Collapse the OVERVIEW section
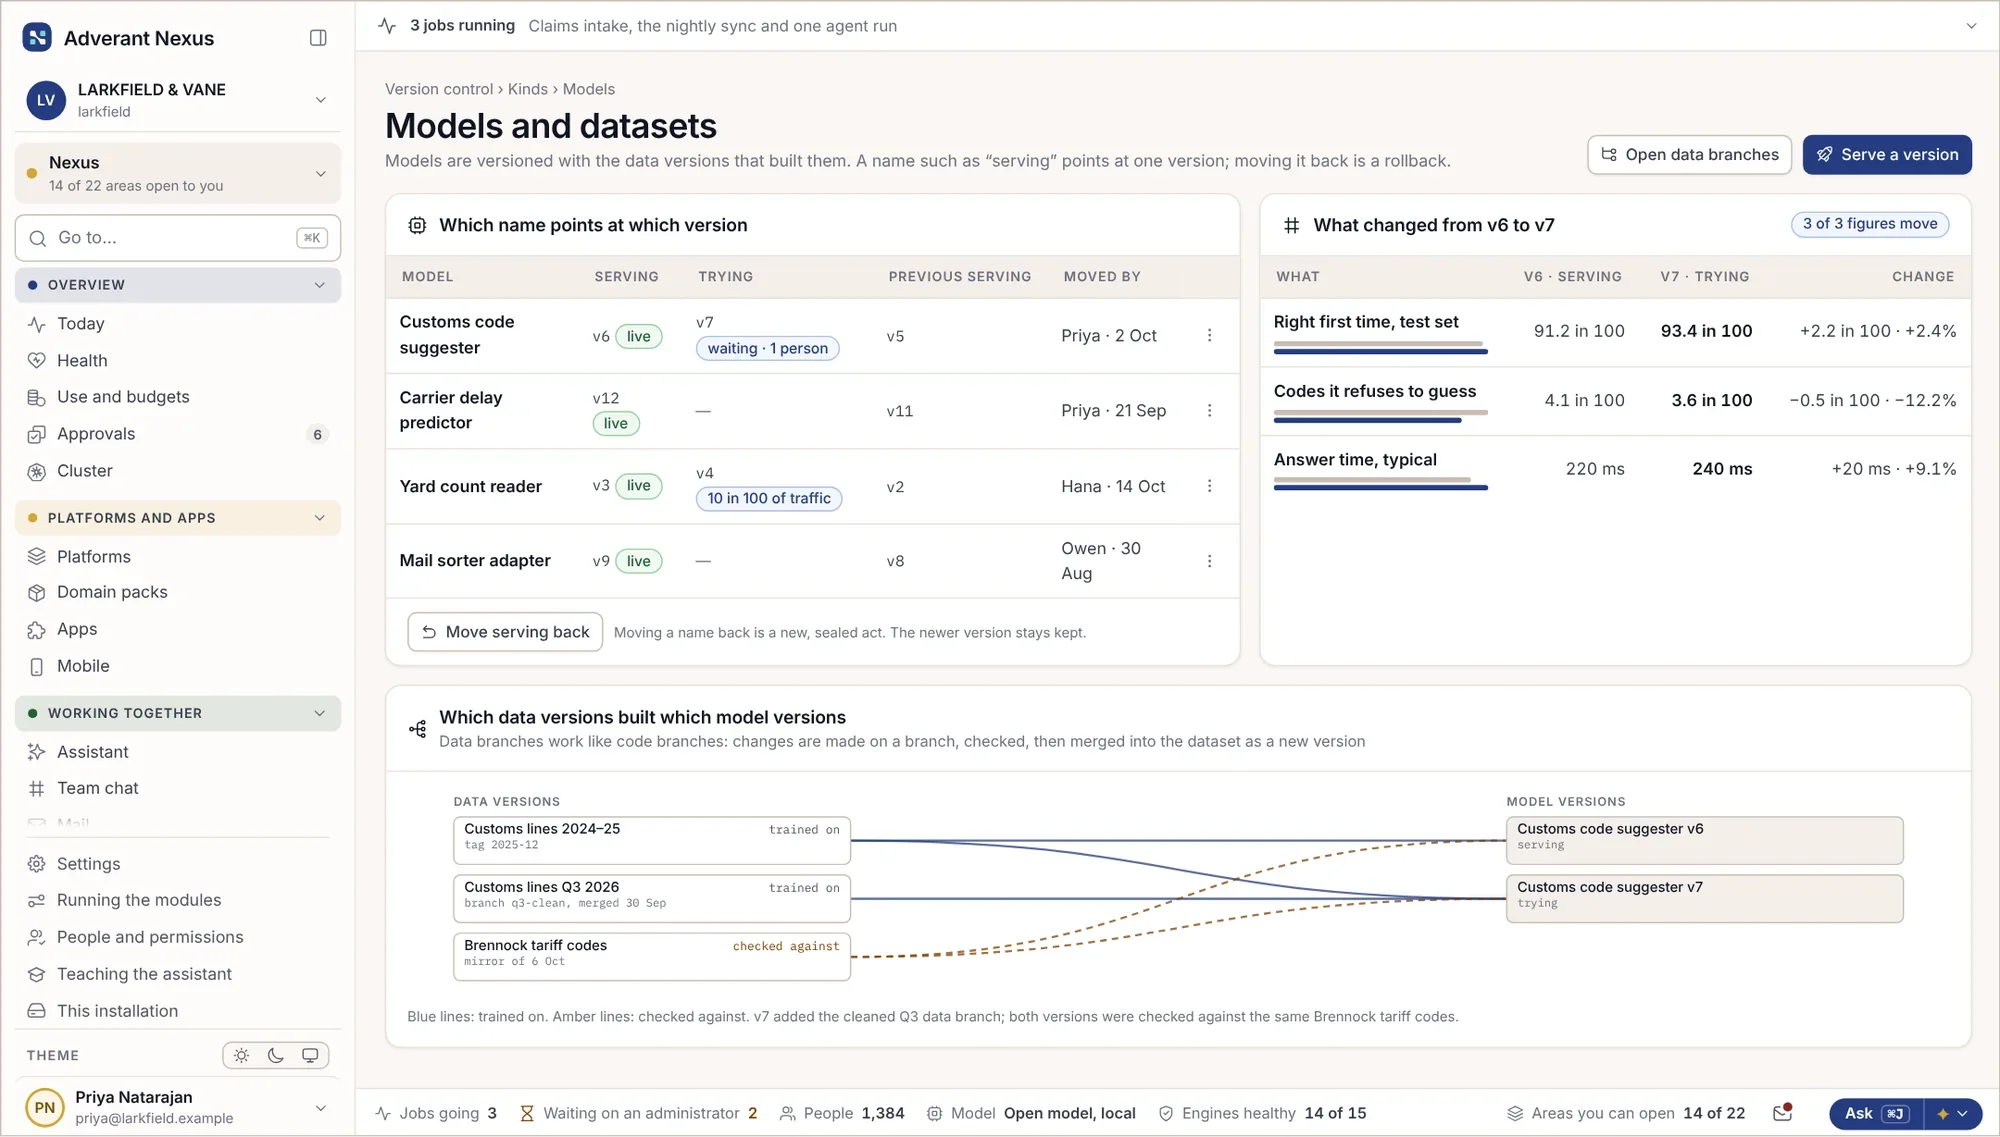This screenshot has width=2000, height=1137. click(x=178, y=285)
